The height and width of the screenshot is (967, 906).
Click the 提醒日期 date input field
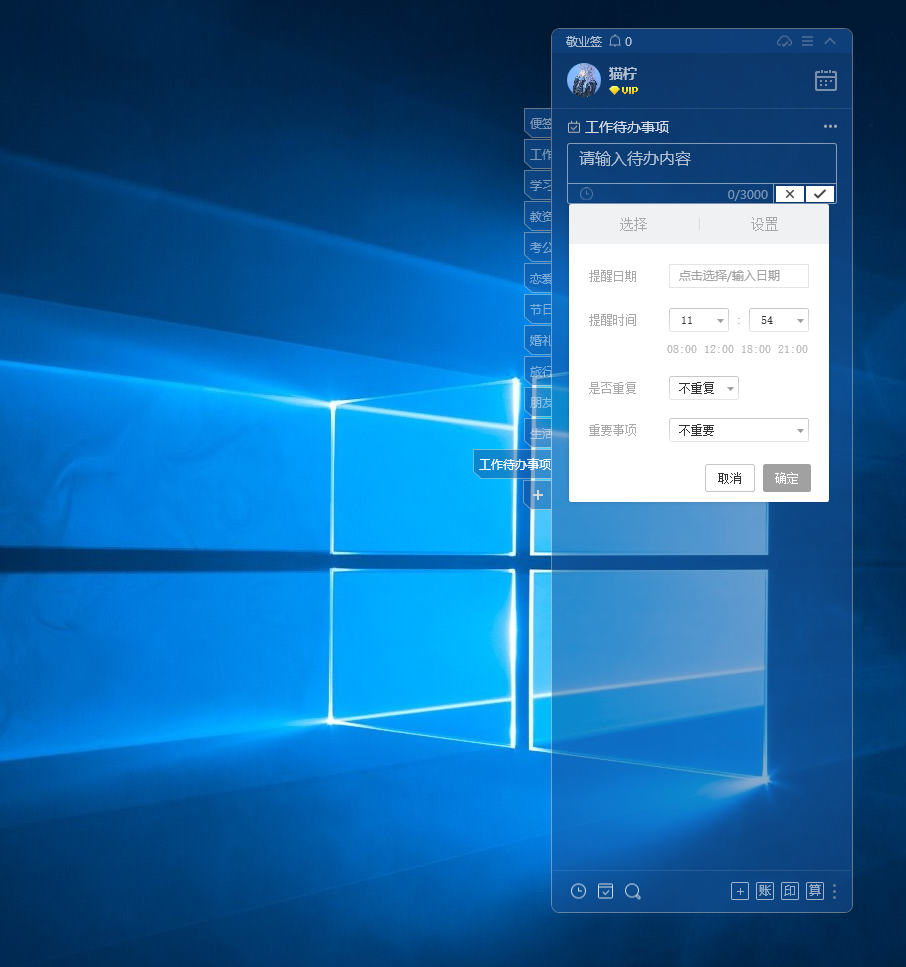point(739,276)
